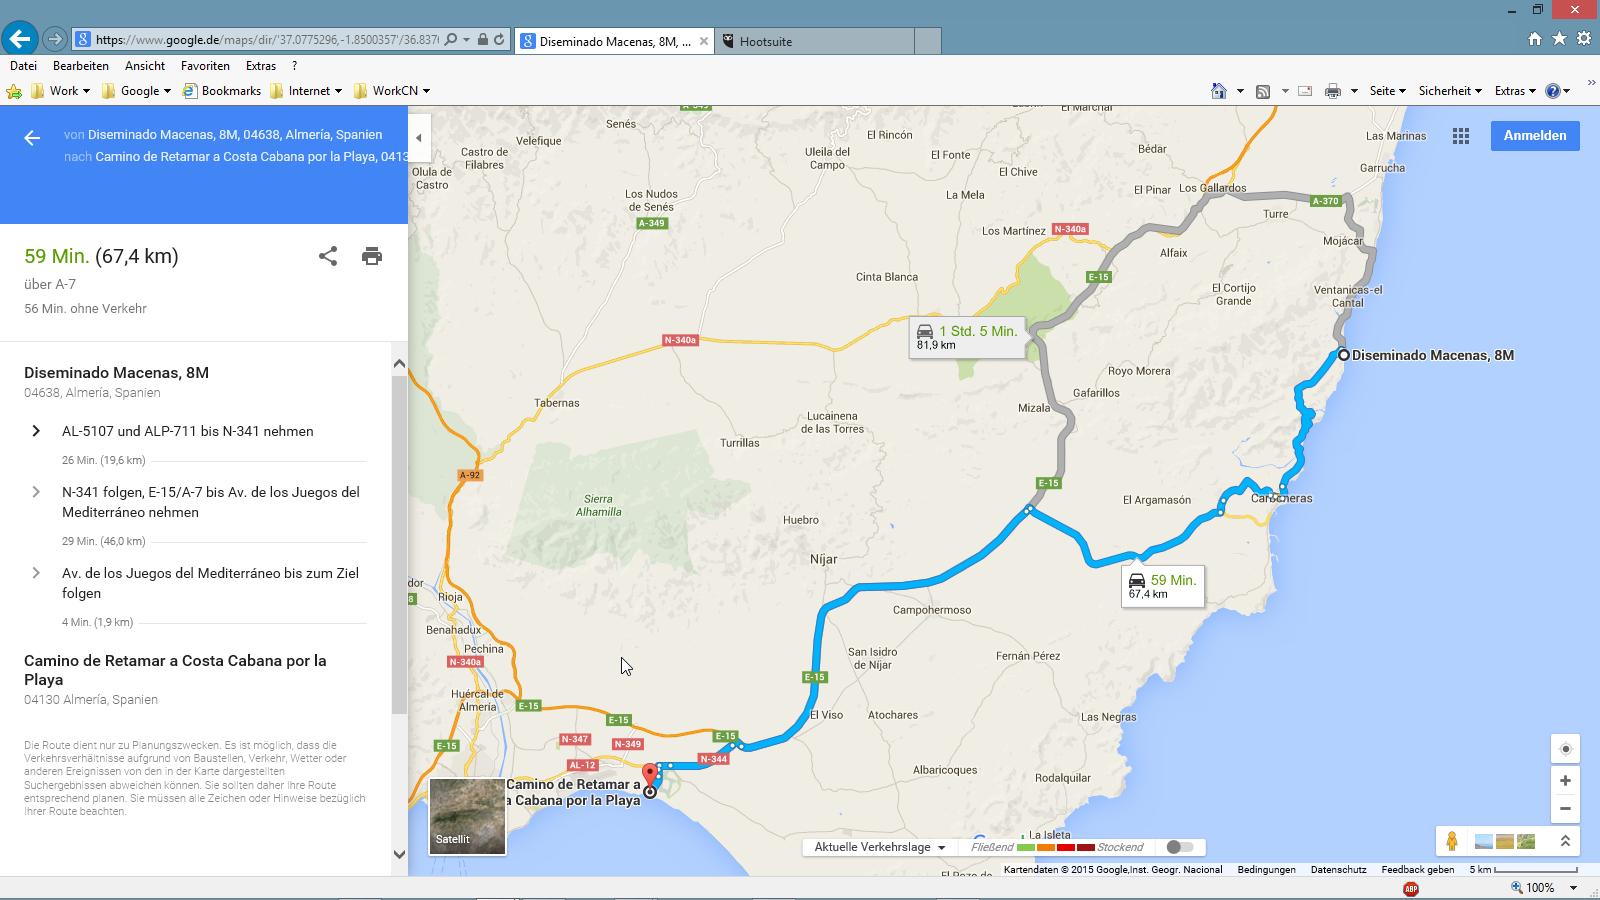The image size is (1600, 900).
Task: Open the Favoriten menu
Action: click(205, 66)
